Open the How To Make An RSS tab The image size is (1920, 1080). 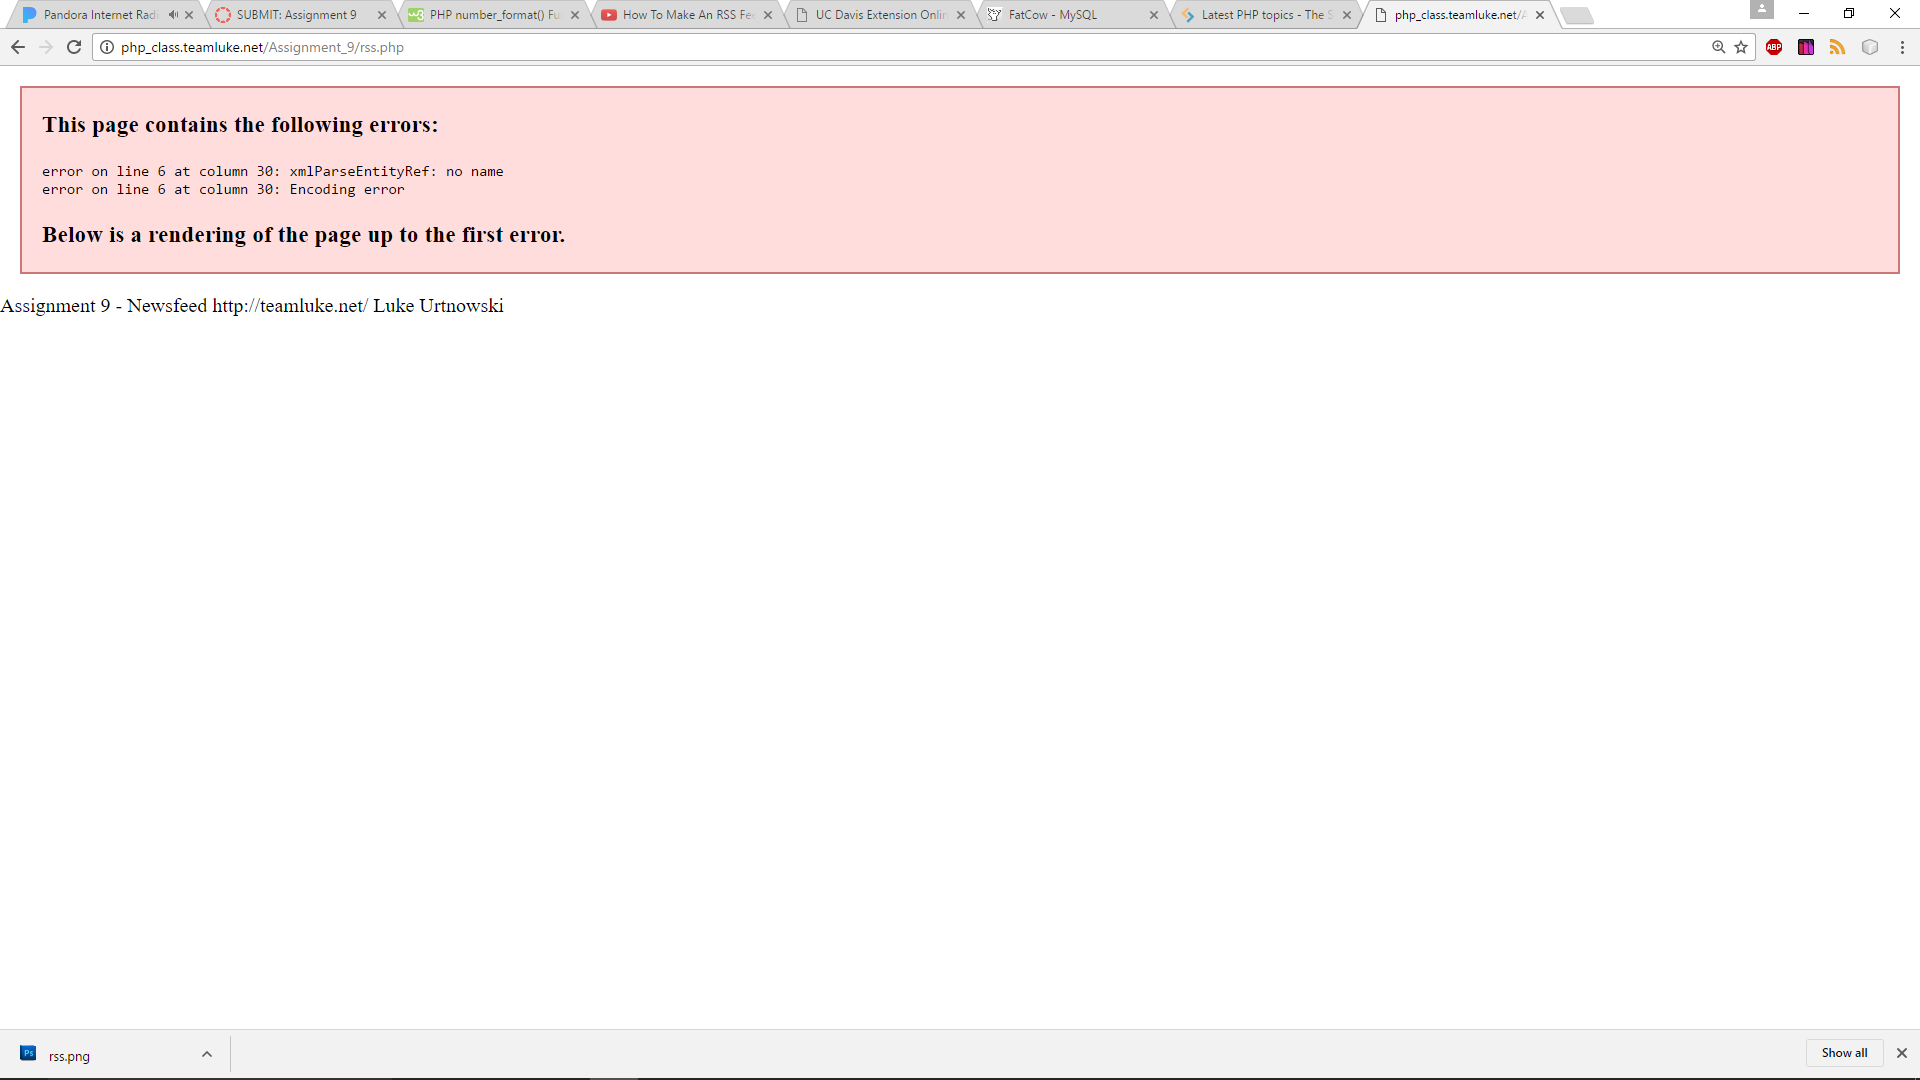pos(687,15)
